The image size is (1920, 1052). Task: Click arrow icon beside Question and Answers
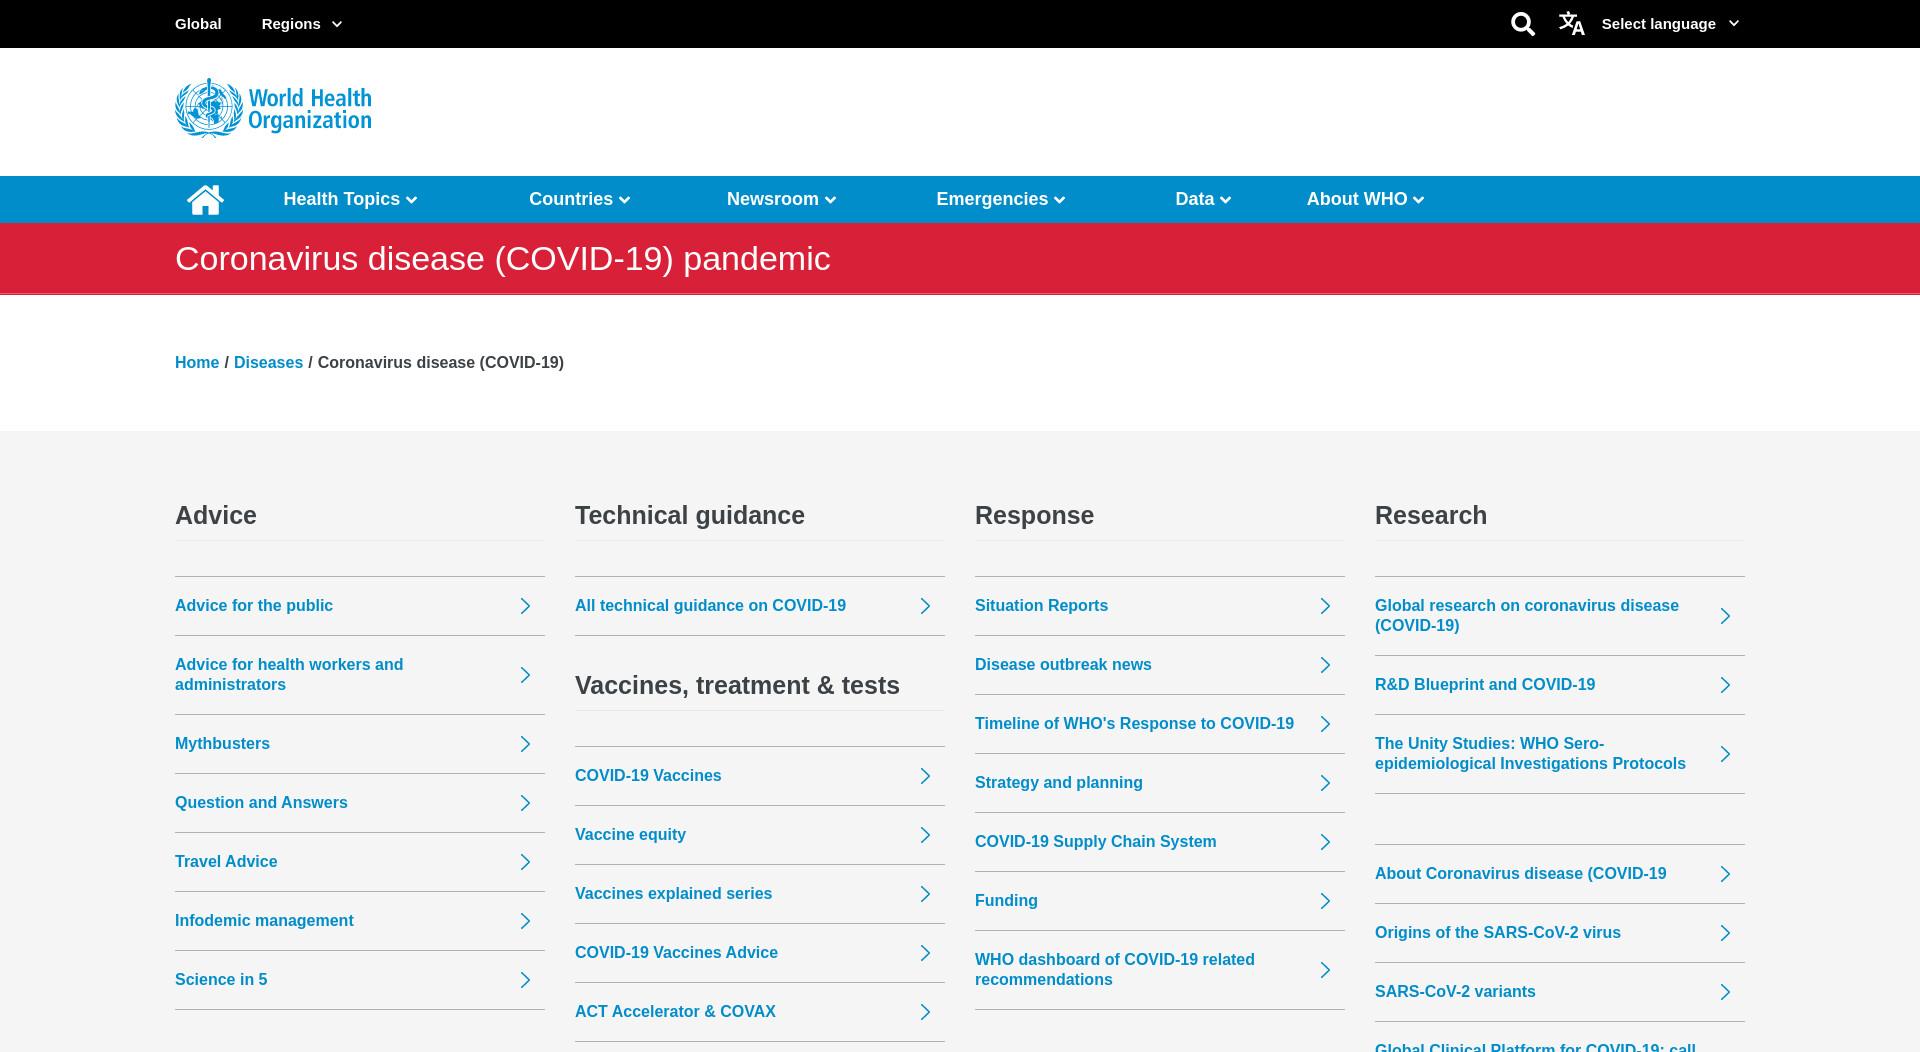(x=525, y=803)
